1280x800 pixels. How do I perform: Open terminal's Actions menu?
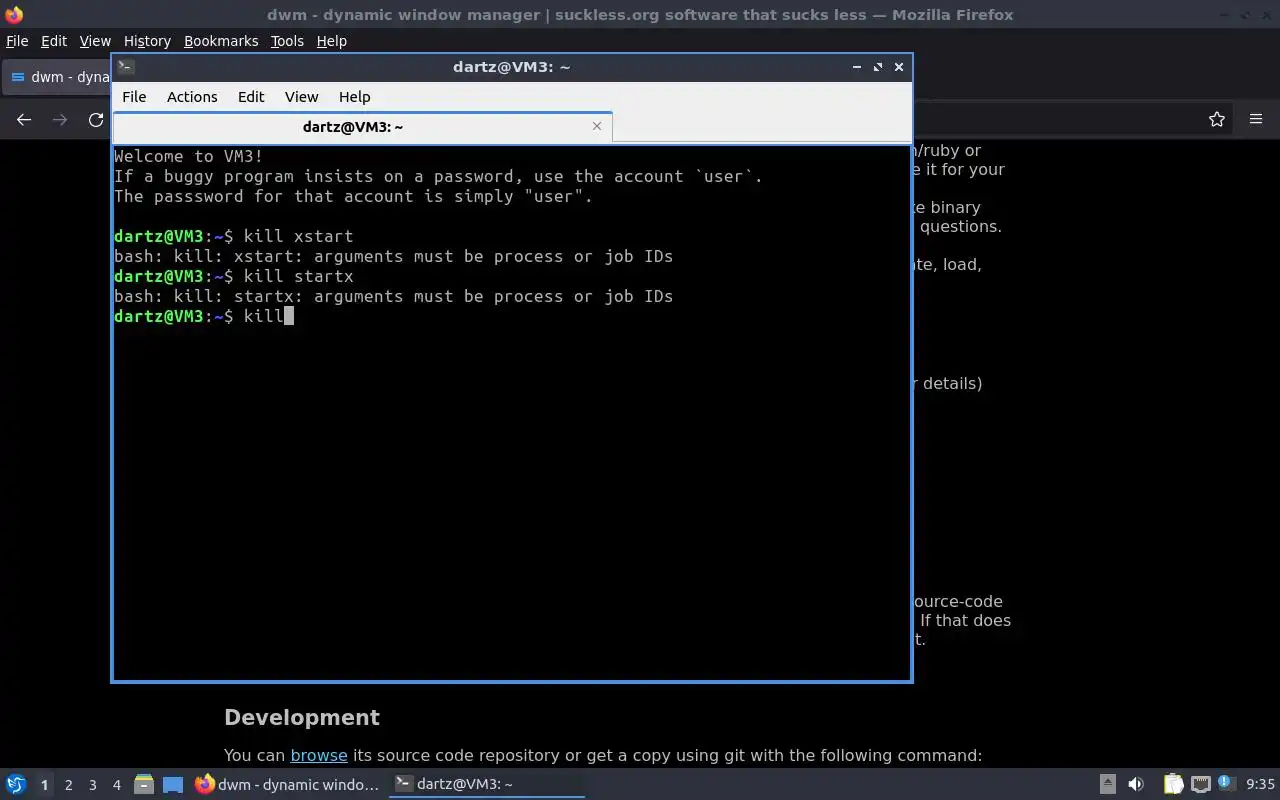192,97
